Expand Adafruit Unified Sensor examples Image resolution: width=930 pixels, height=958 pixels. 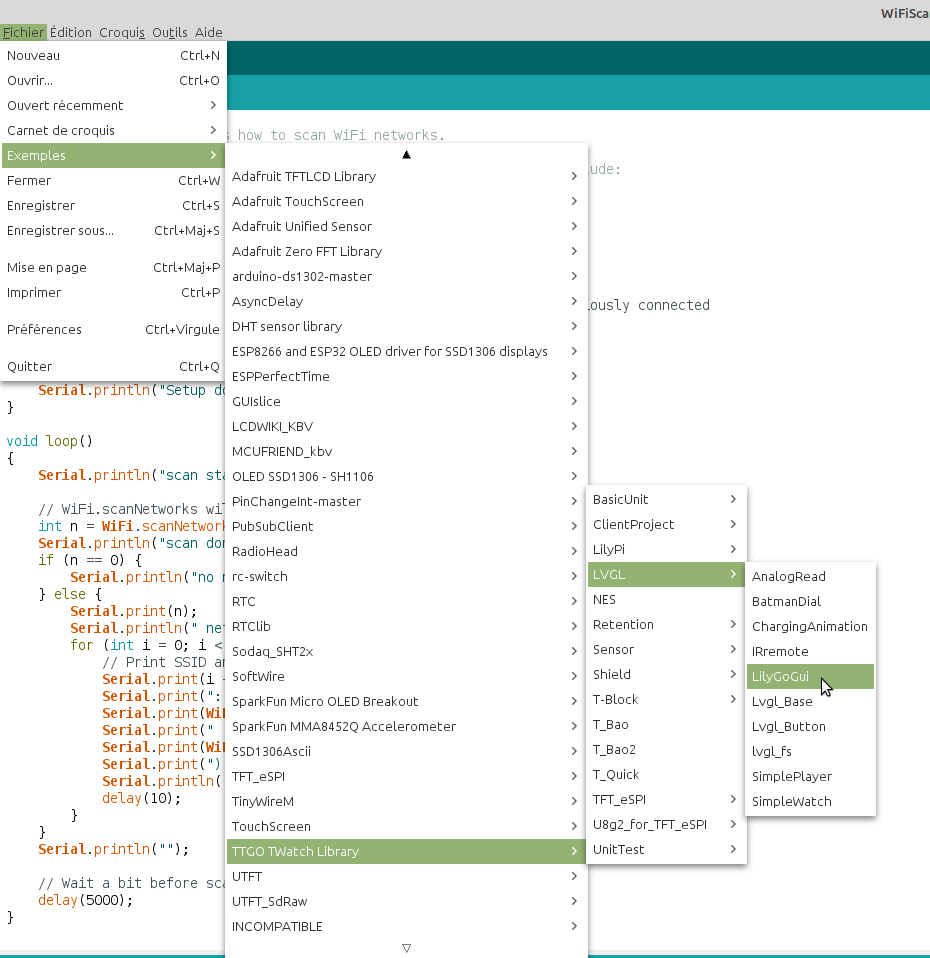(406, 227)
